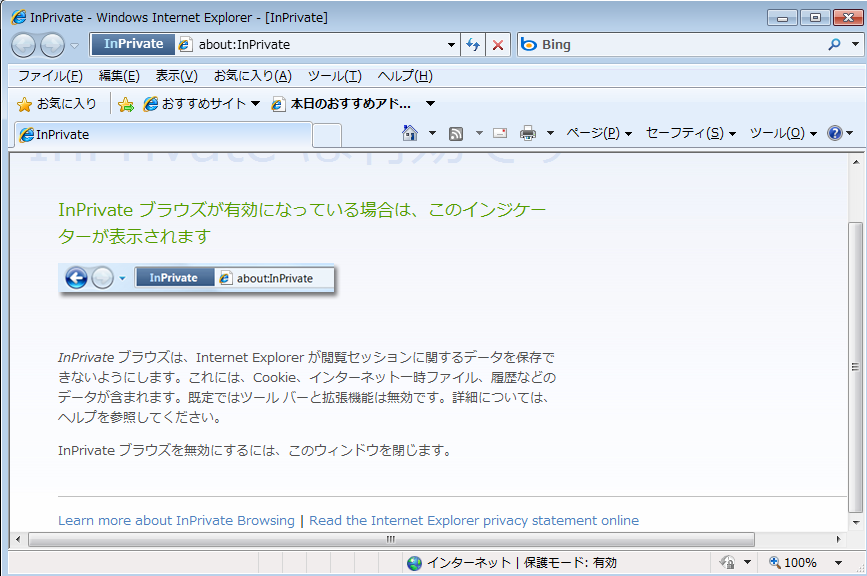Click the Learn more about InPrivate Browsing link
Viewport: 867px width, 576px height.
click(x=176, y=521)
